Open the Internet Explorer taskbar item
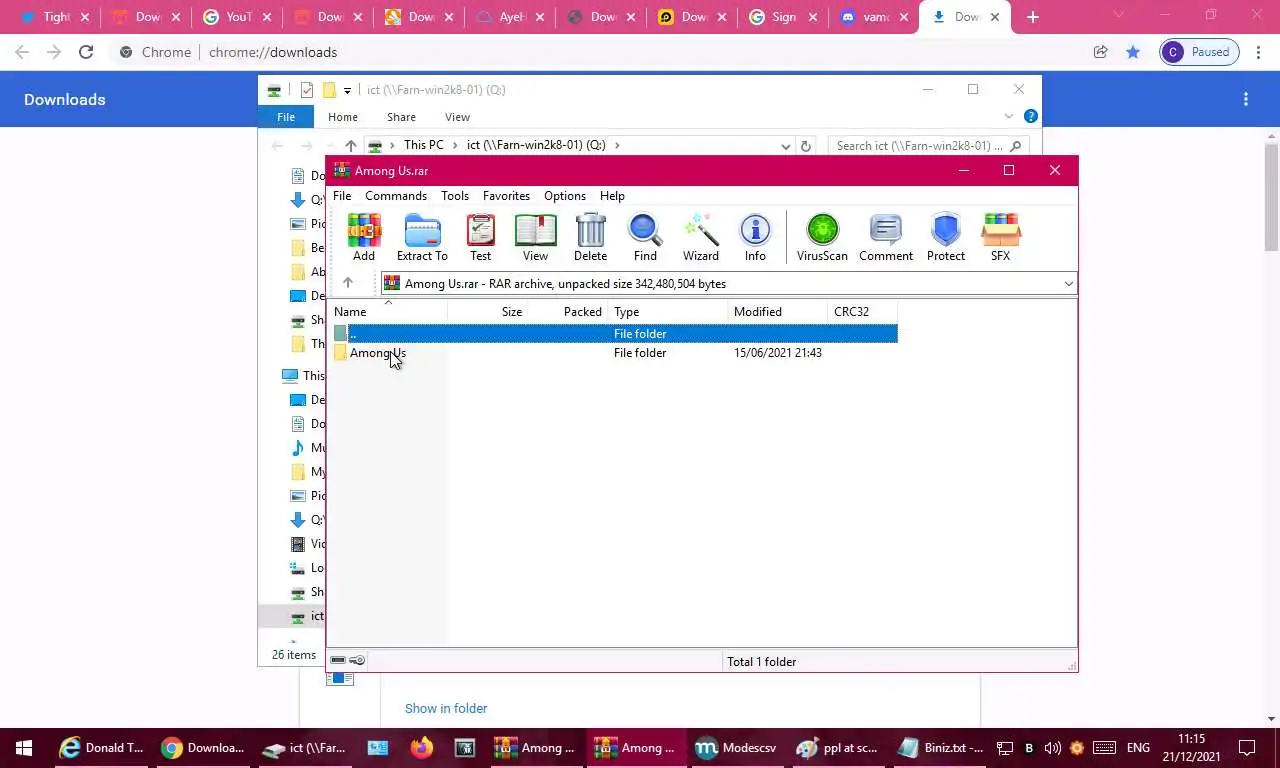This screenshot has height=768, width=1280. pos(102,748)
